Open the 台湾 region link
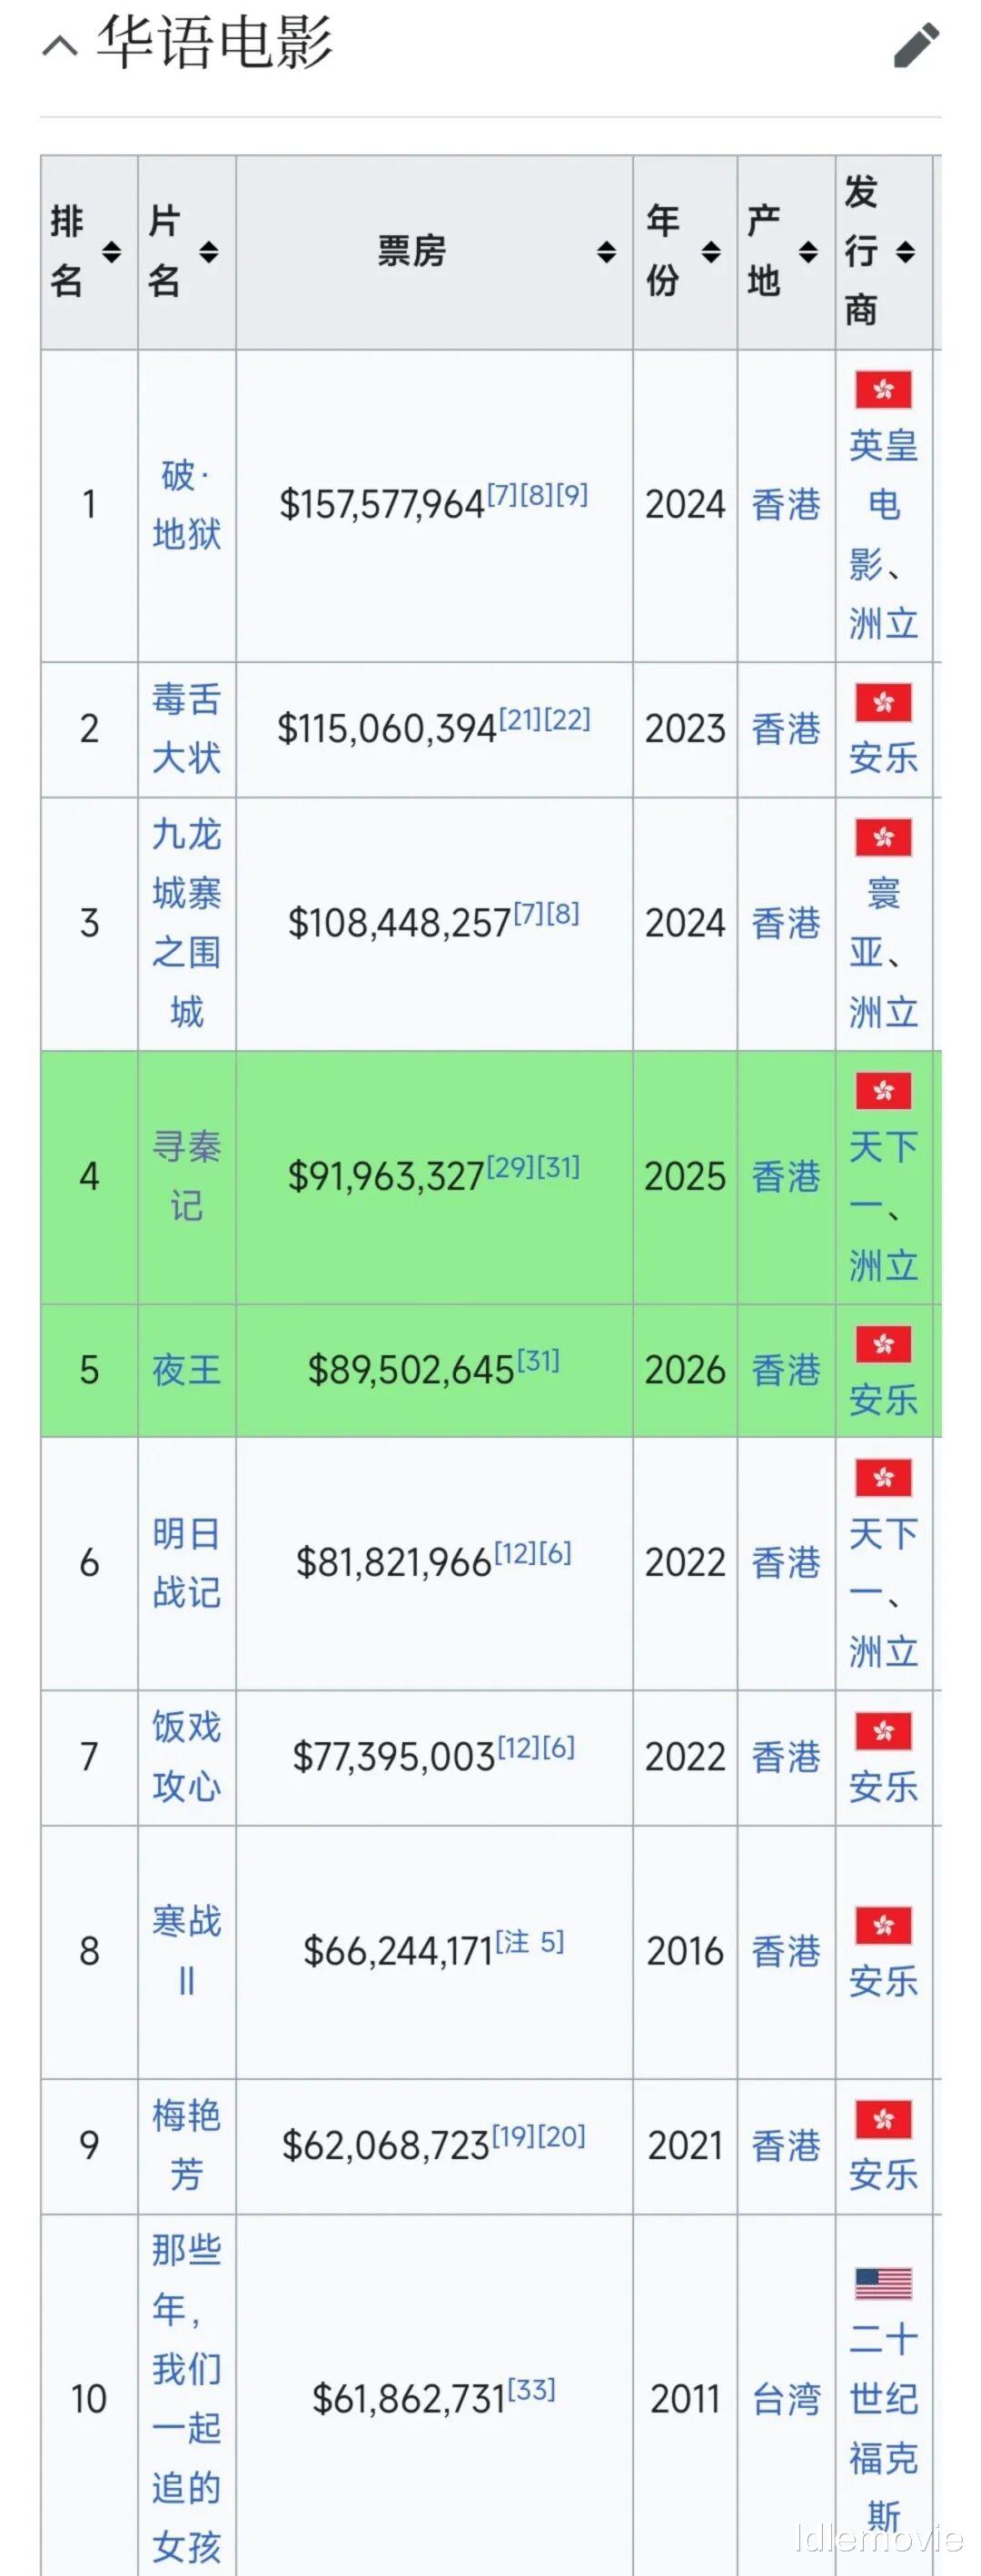The height and width of the screenshot is (2576, 981). (x=786, y=2398)
